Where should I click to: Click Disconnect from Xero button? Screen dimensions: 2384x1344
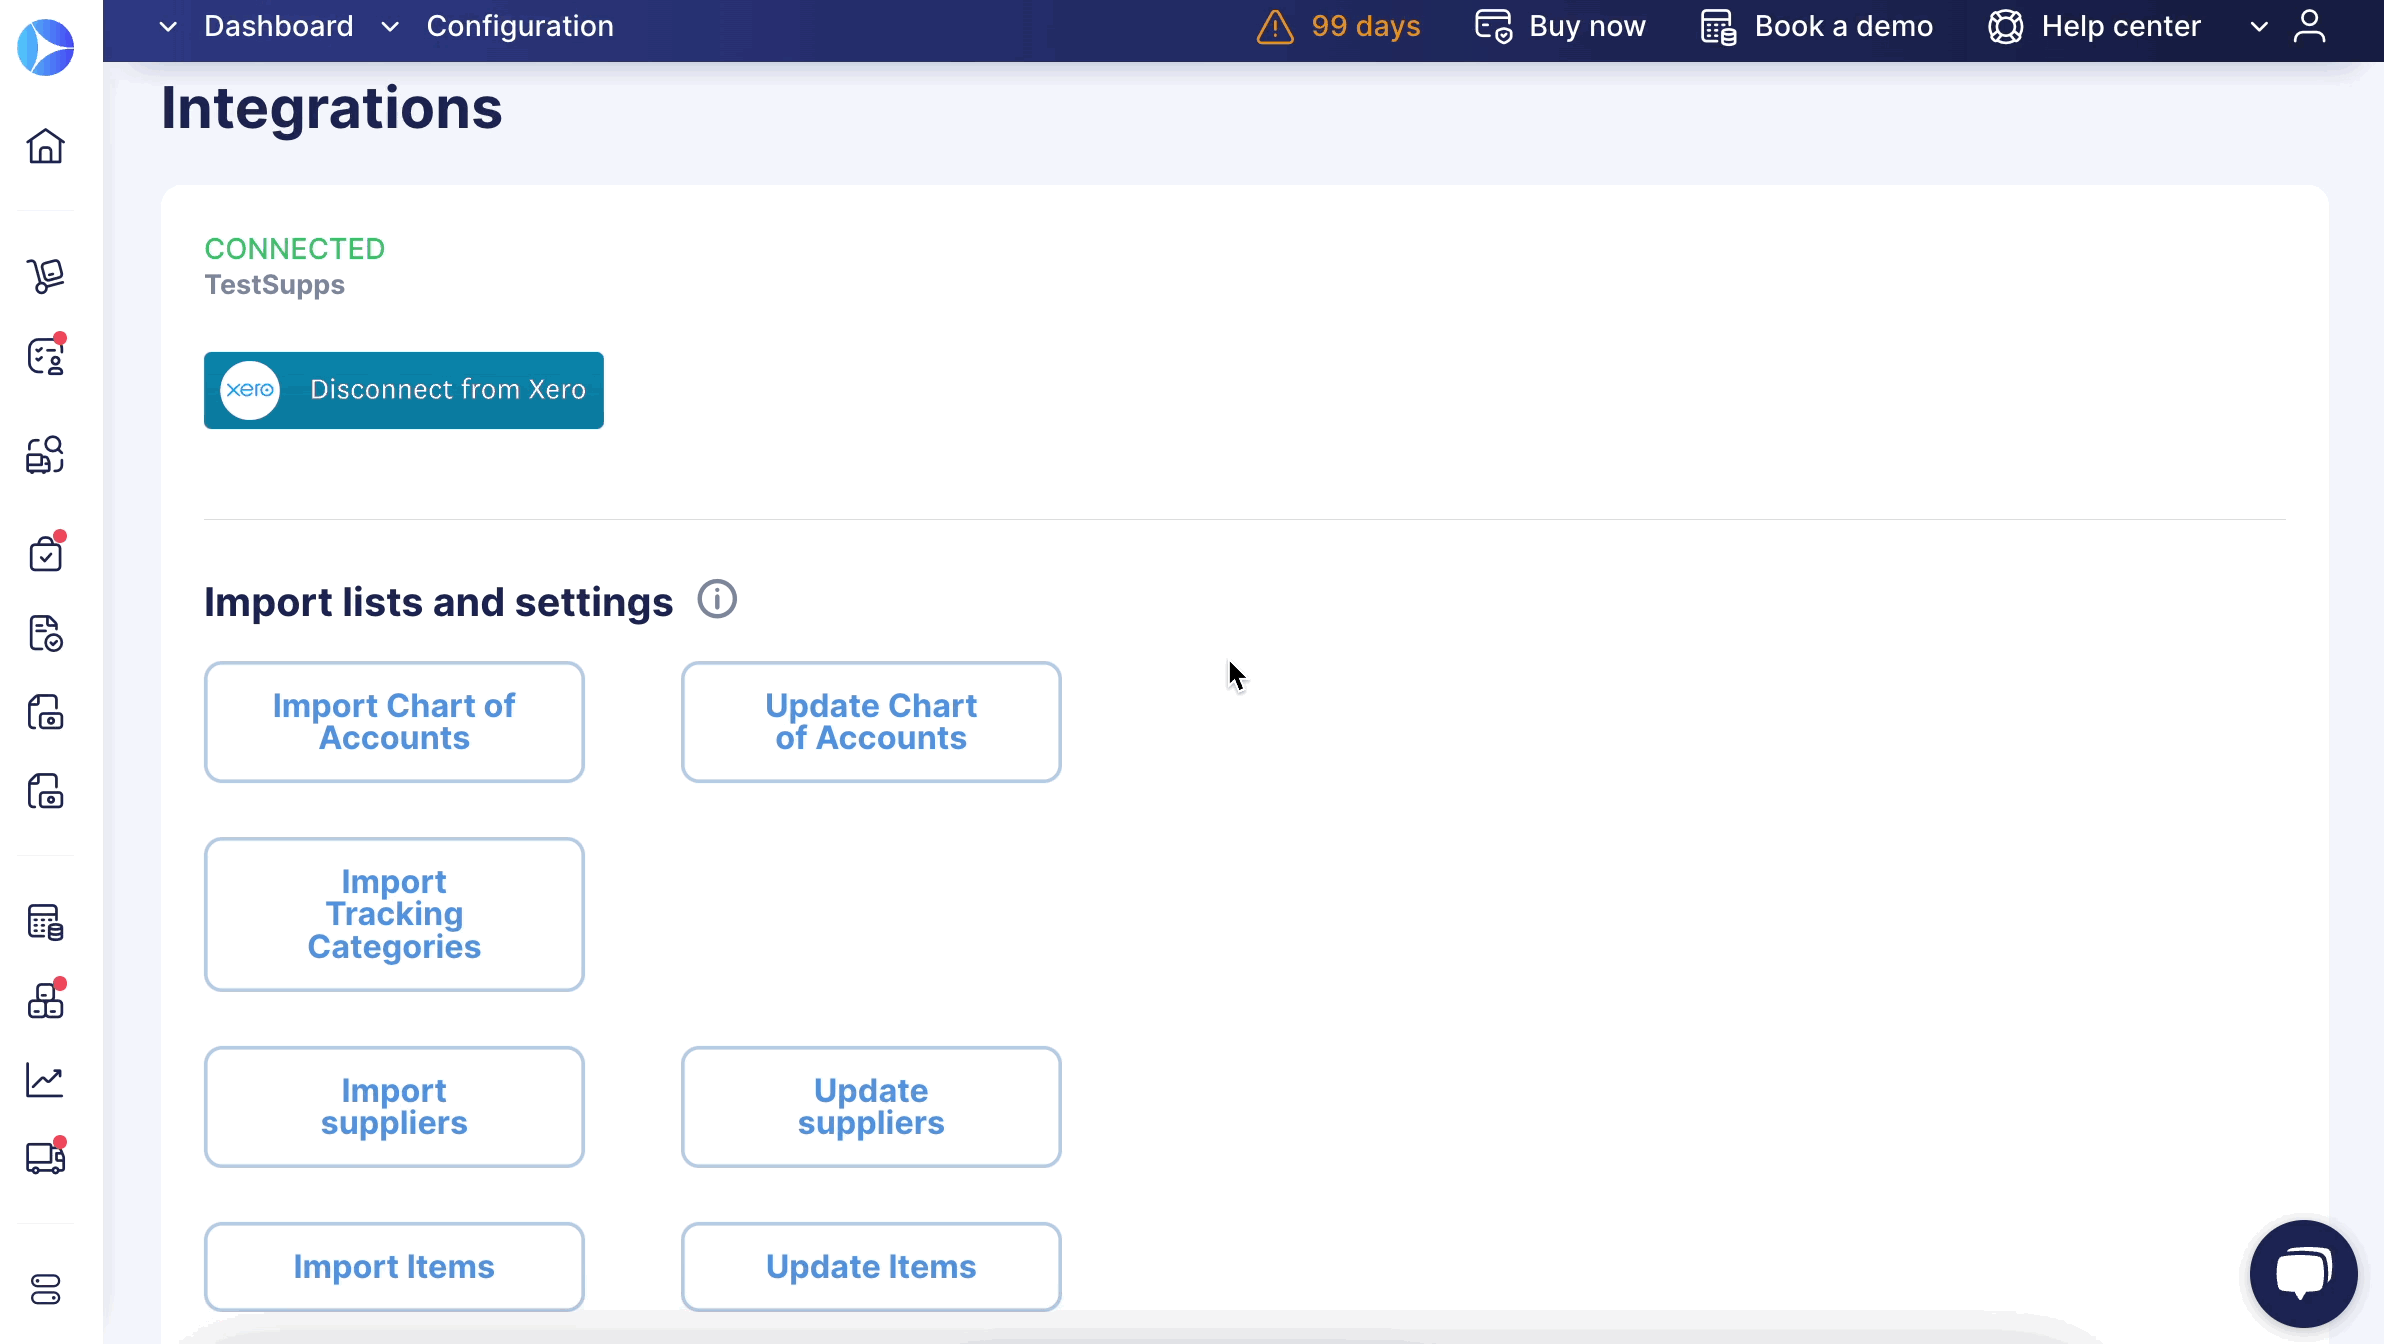[404, 390]
